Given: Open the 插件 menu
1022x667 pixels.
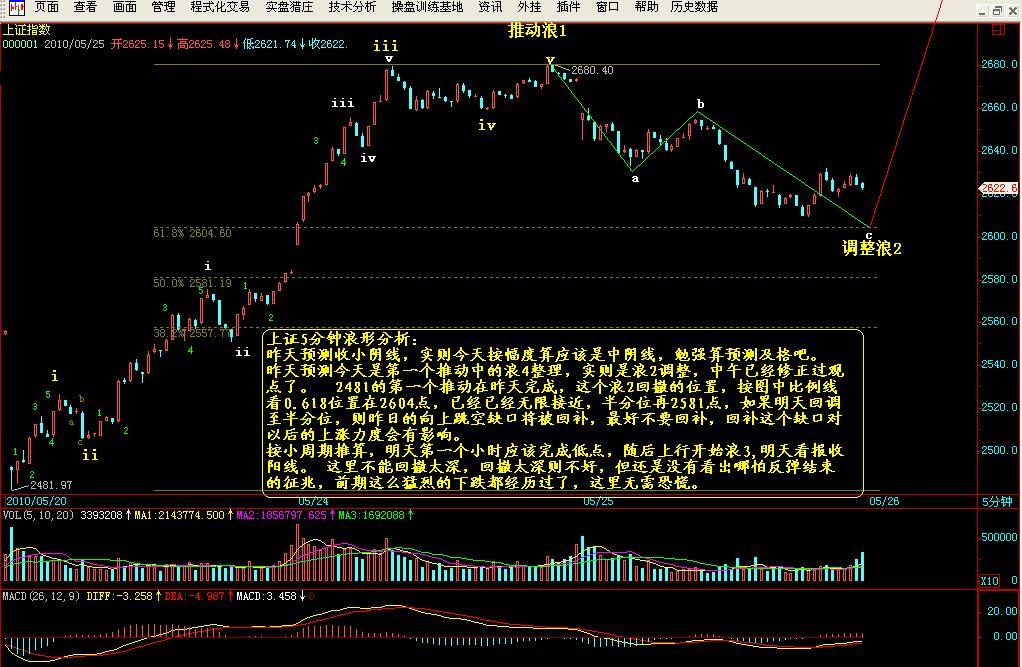Looking at the screenshot, I should click(568, 7).
